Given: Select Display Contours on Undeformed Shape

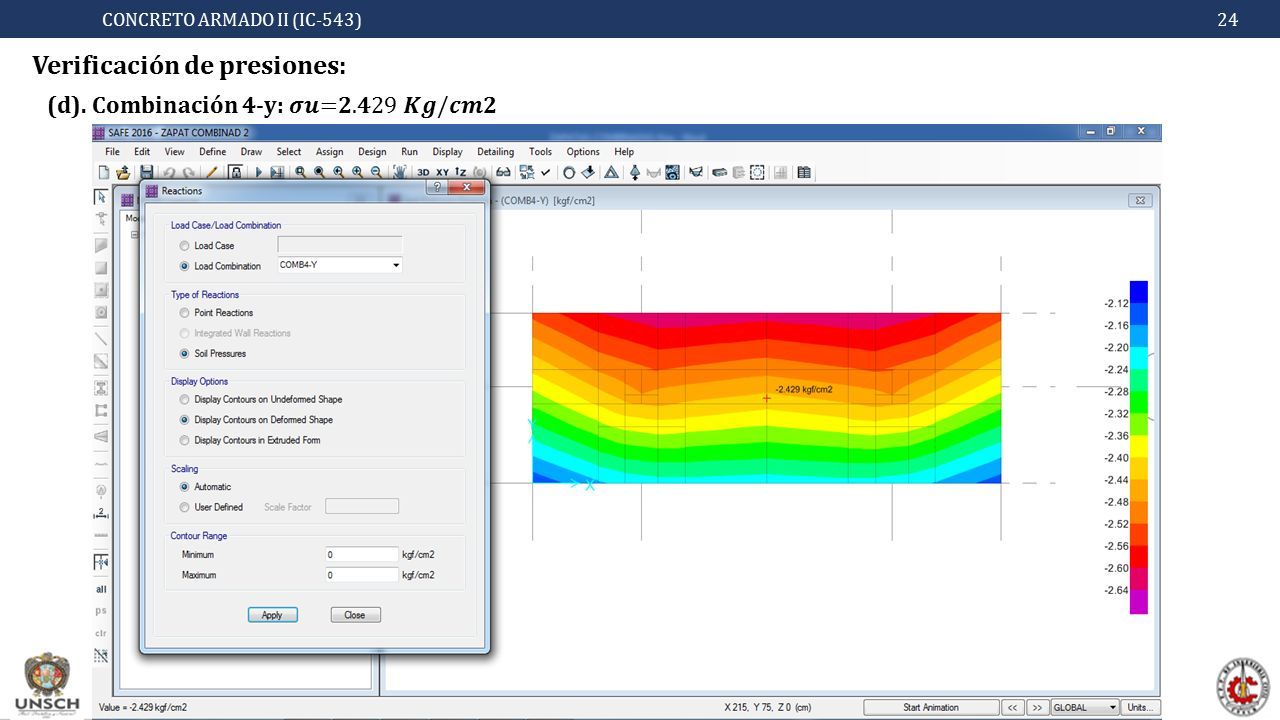Looking at the screenshot, I should 184,399.
